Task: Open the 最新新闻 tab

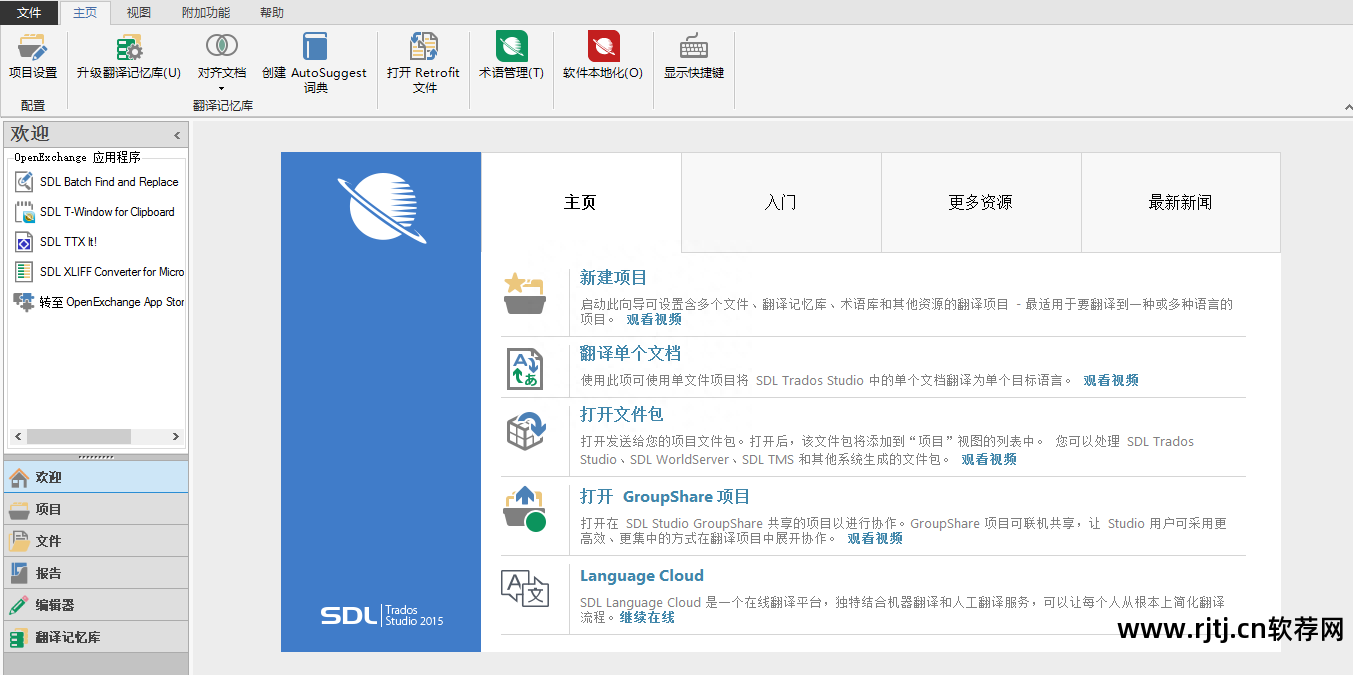Action: (x=1180, y=202)
